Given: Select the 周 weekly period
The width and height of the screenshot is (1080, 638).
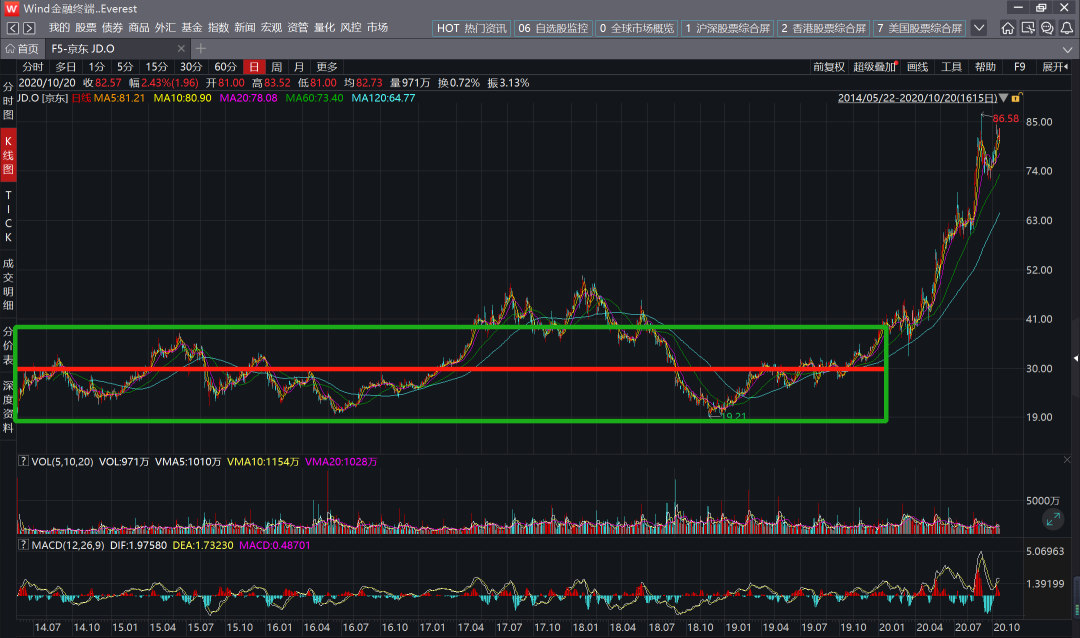Looking at the screenshot, I should click(276, 67).
